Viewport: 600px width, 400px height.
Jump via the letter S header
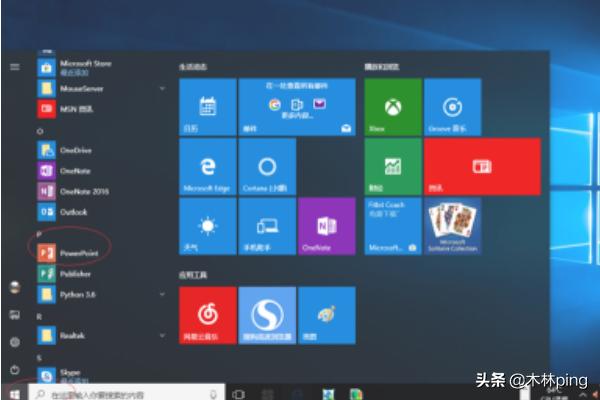[x=39, y=358]
